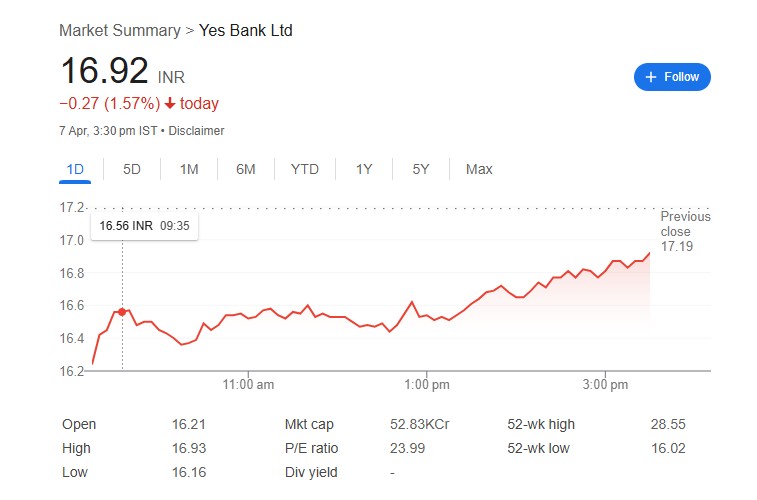The height and width of the screenshot is (500, 757).
Task: Click the 11:00 am axis label
Action: click(249, 385)
